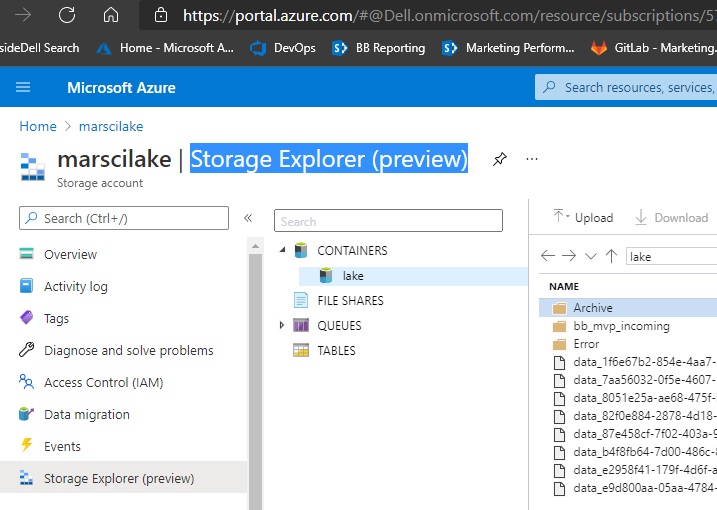
Task: Click the Activity log icon
Action: point(27,285)
